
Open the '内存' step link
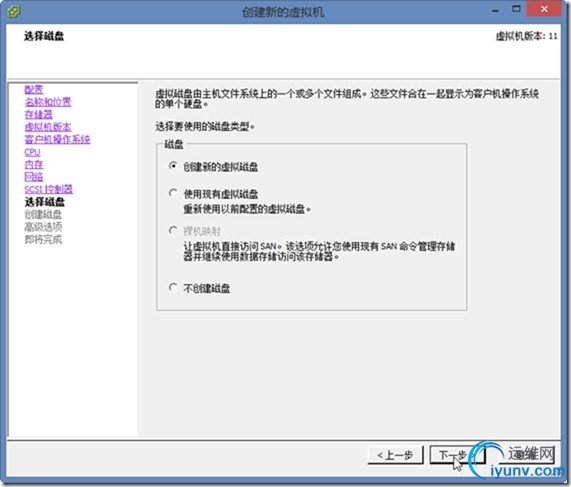tap(34, 164)
